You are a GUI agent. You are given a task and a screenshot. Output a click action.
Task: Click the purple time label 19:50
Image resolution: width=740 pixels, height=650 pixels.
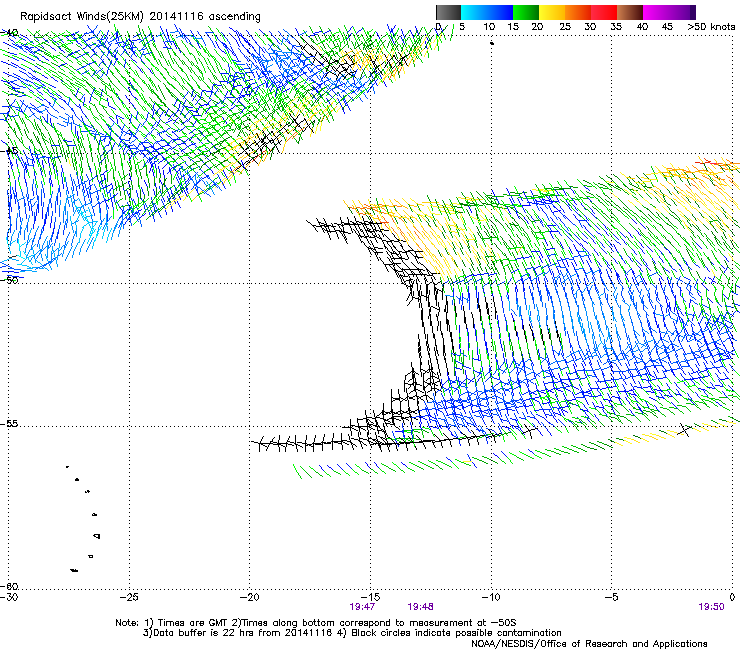tap(711, 607)
